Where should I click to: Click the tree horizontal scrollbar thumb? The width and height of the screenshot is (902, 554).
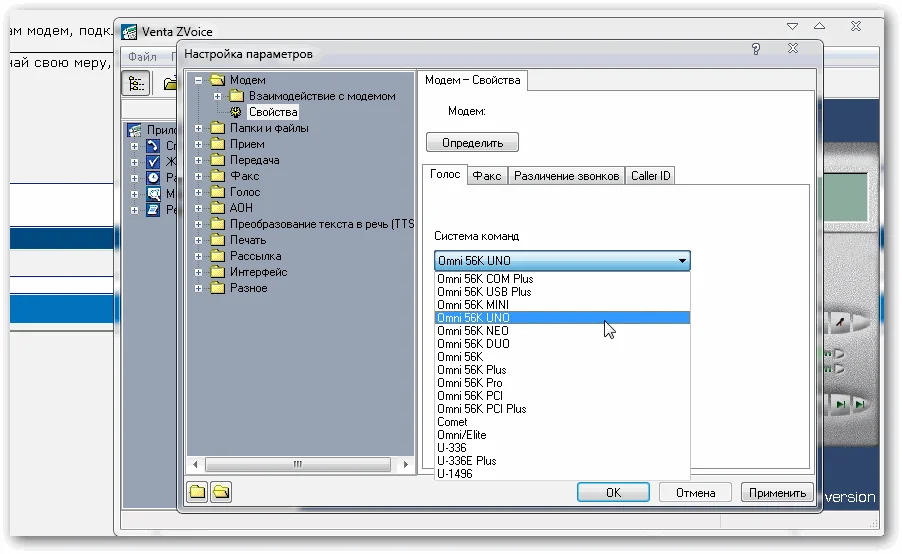tap(297, 464)
